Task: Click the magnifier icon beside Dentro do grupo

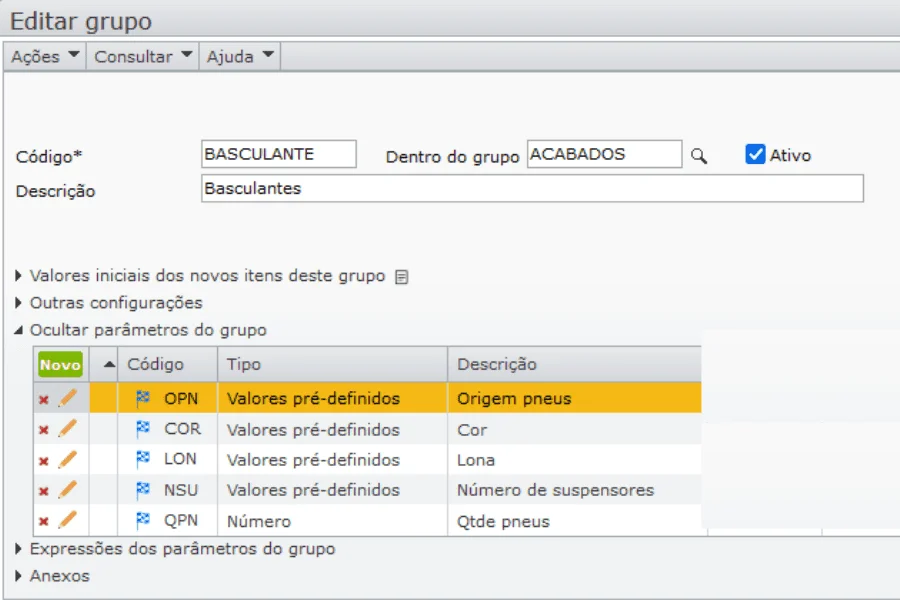Action: click(699, 156)
